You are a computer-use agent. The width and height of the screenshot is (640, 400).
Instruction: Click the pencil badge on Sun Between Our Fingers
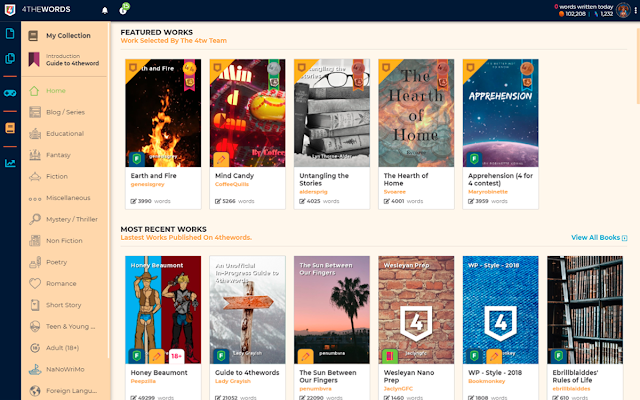pos(305,356)
